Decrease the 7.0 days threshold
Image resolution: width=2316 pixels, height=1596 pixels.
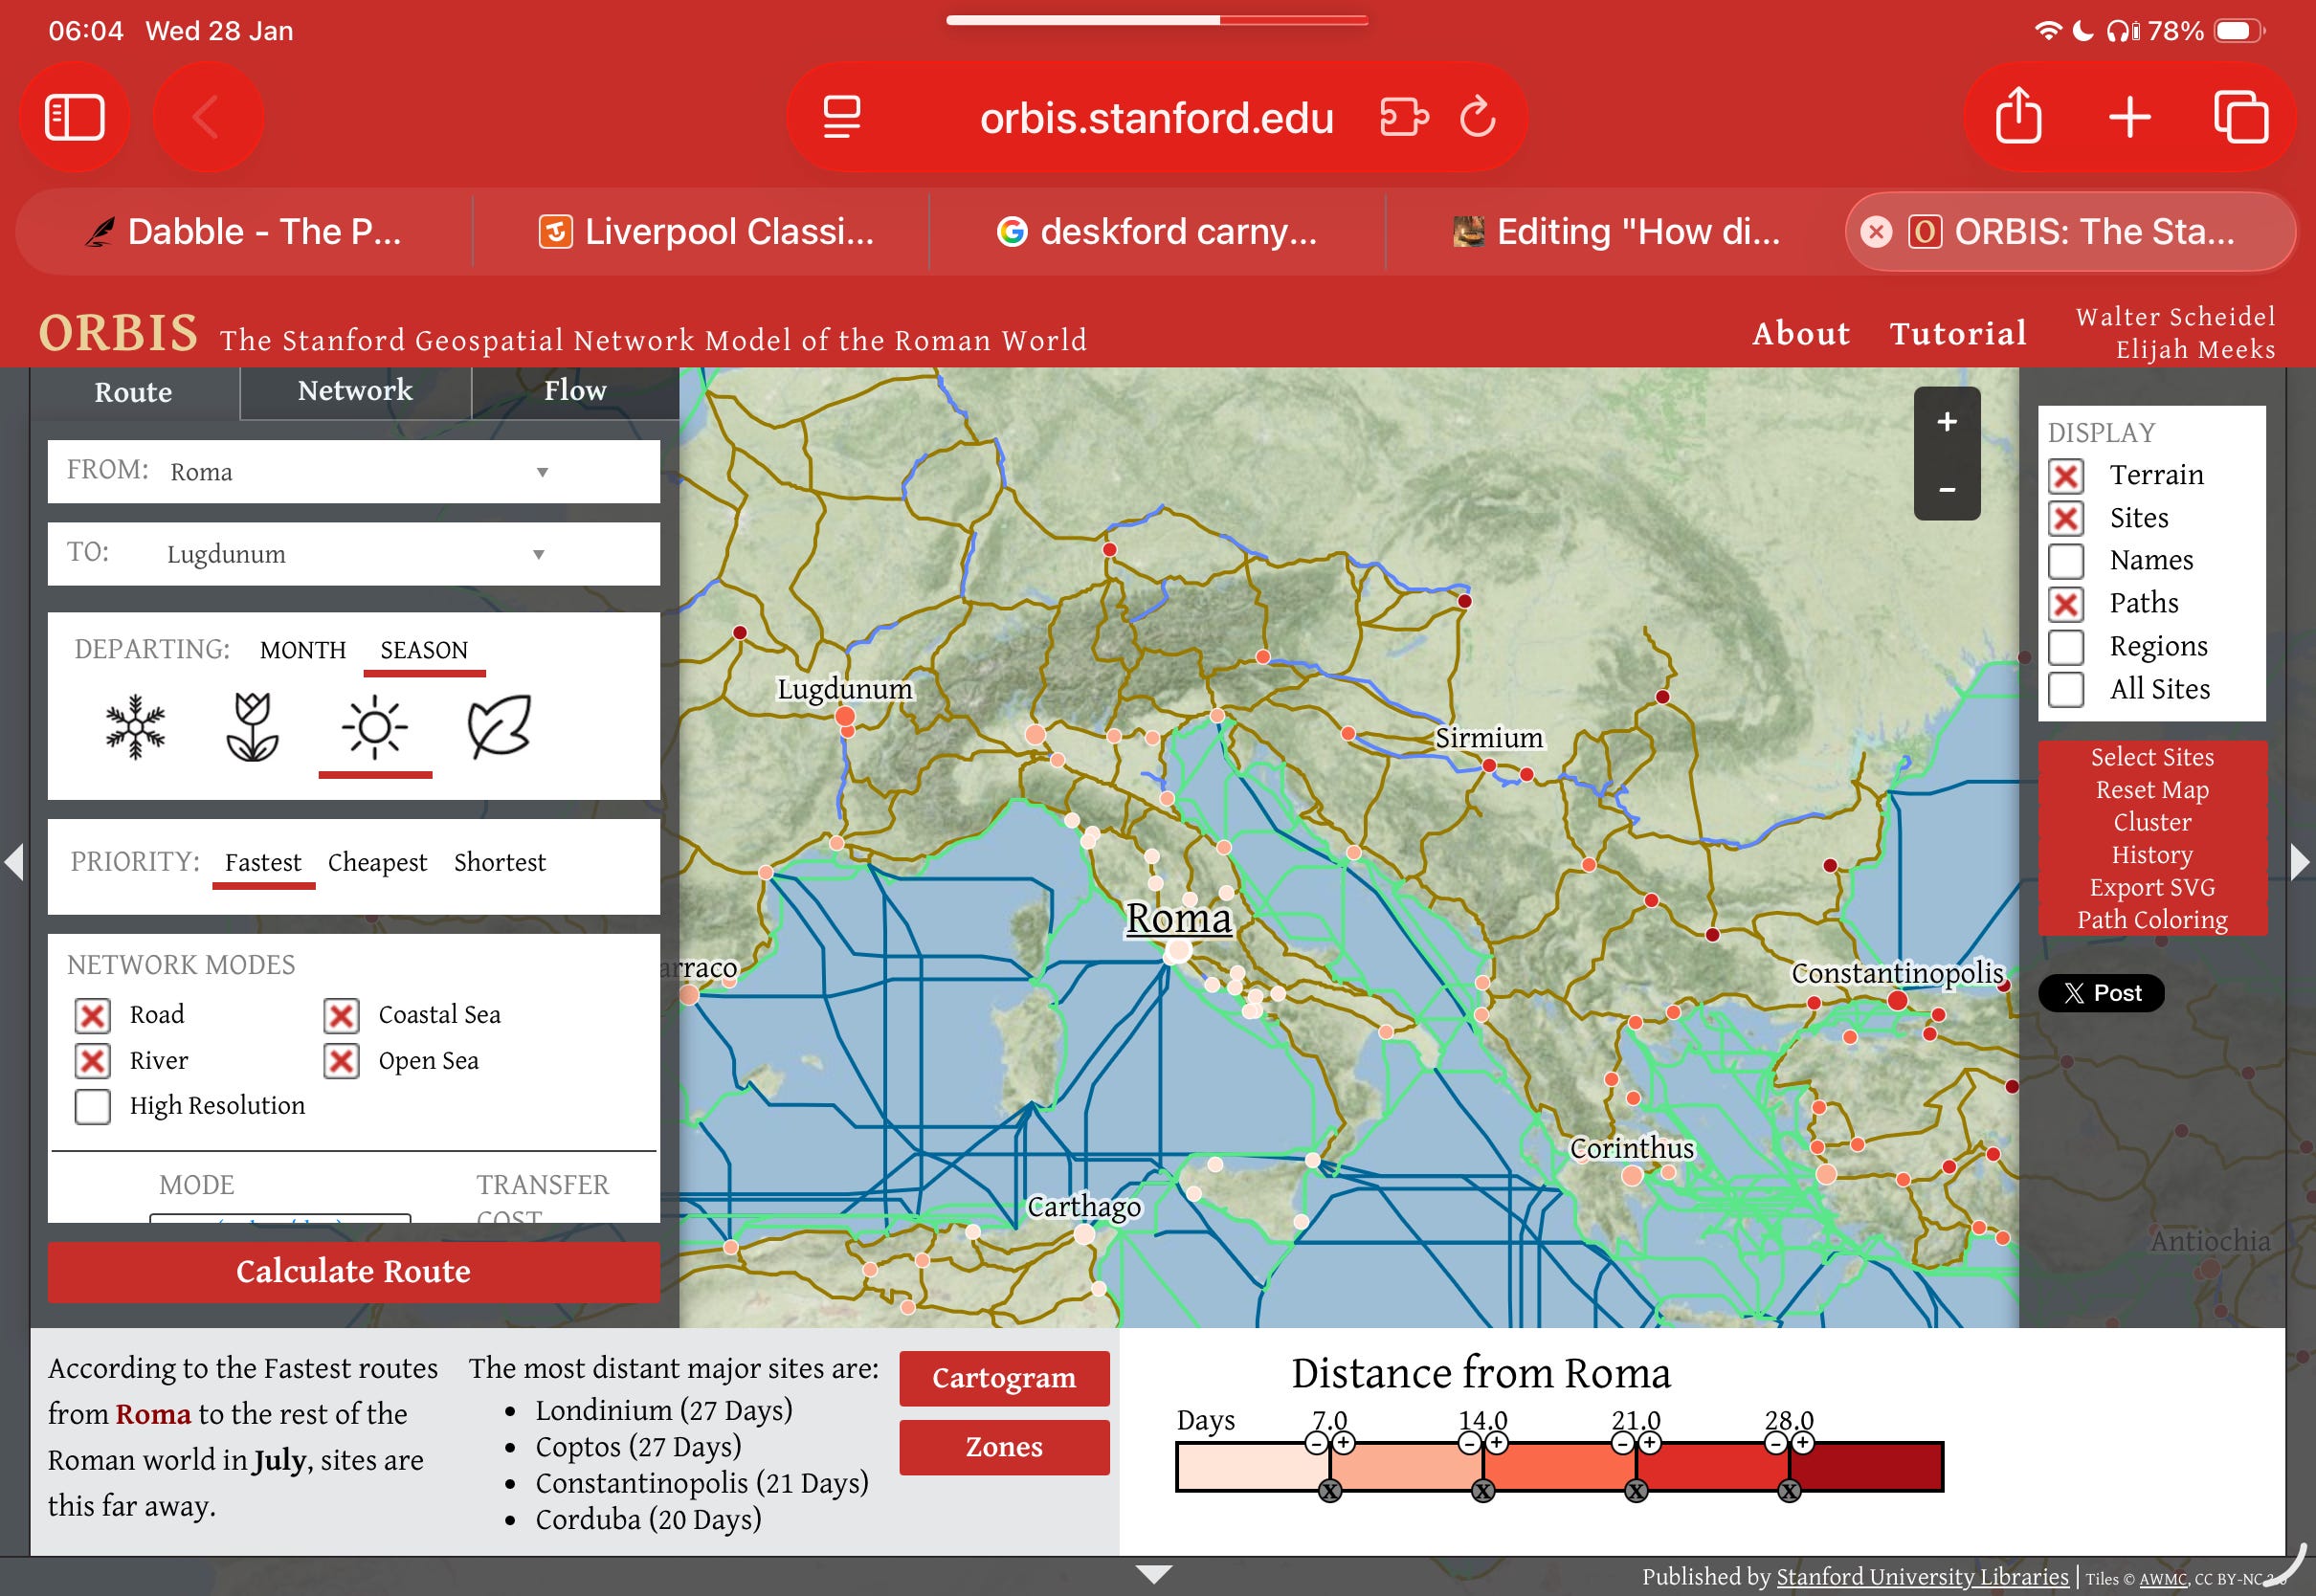point(1317,1443)
